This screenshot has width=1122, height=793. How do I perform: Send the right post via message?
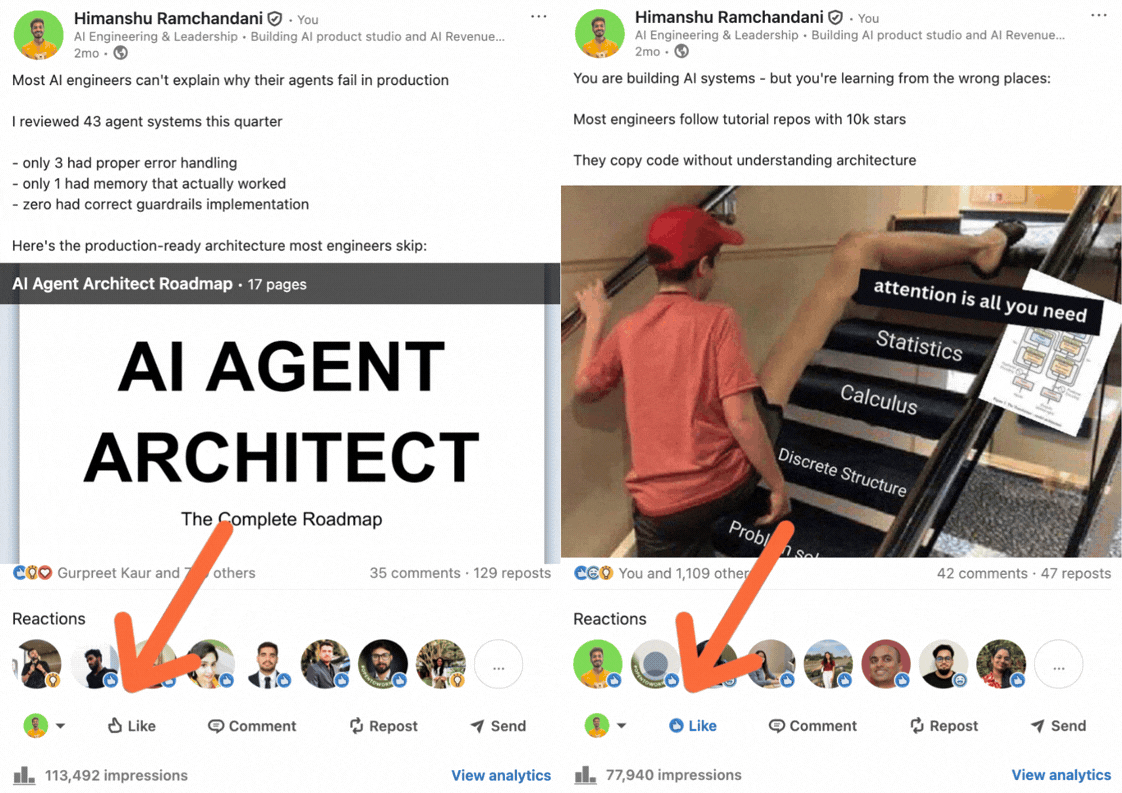click(x=1058, y=726)
